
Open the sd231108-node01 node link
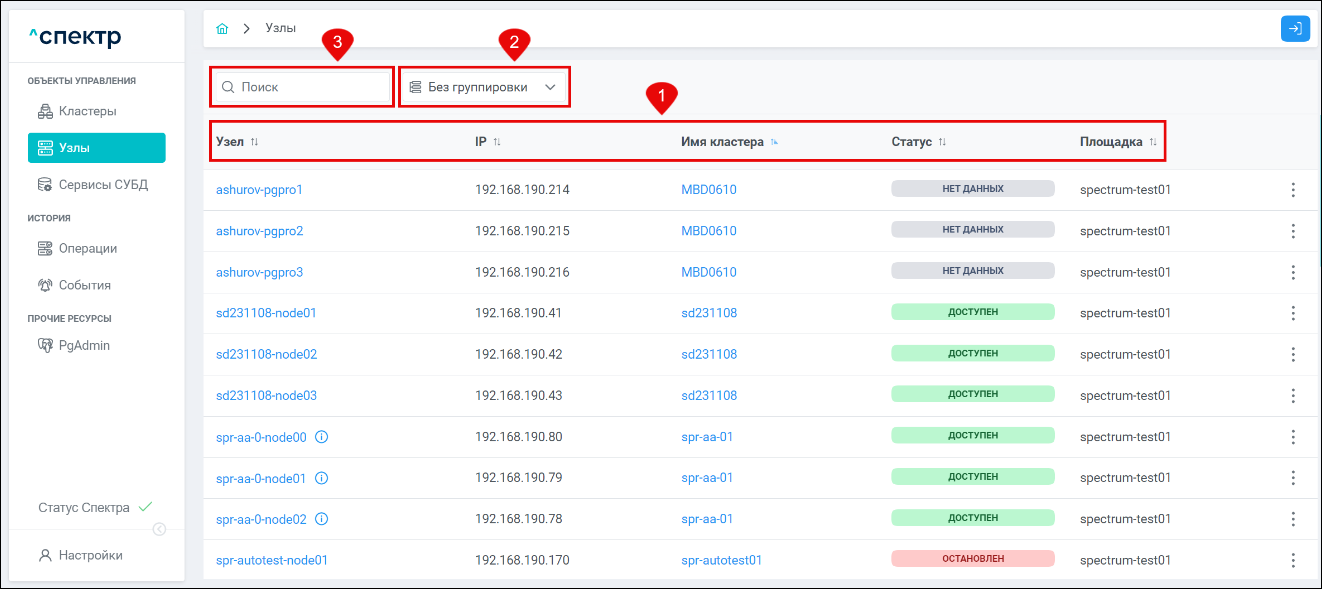click(x=266, y=313)
